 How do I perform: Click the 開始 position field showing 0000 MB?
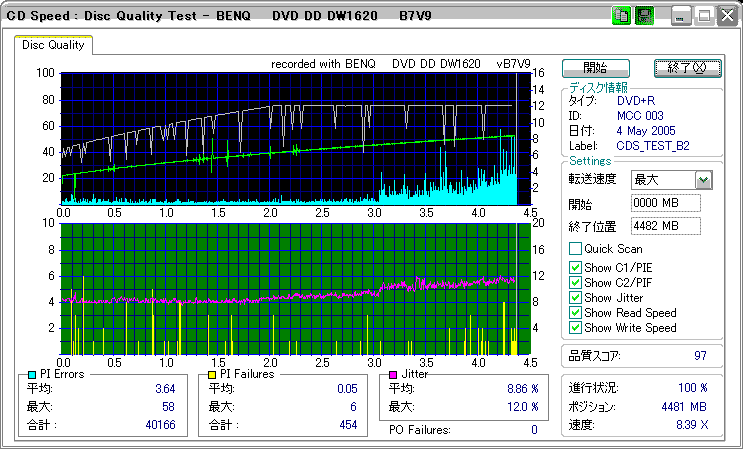click(665, 203)
